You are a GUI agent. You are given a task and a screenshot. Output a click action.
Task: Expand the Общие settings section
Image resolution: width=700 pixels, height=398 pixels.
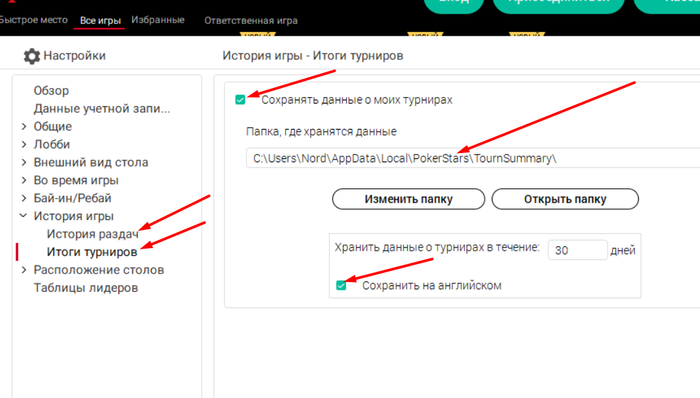click(x=24, y=127)
